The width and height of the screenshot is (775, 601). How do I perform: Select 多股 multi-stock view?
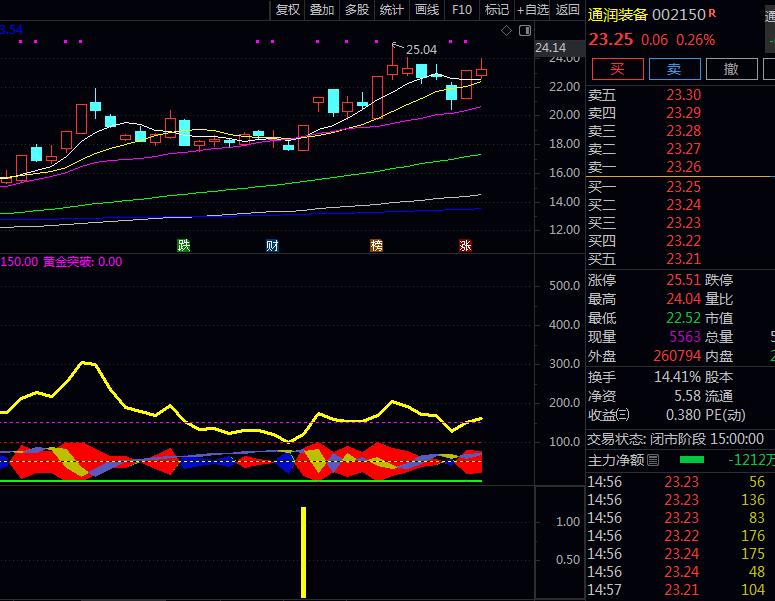(x=356, y=10)
